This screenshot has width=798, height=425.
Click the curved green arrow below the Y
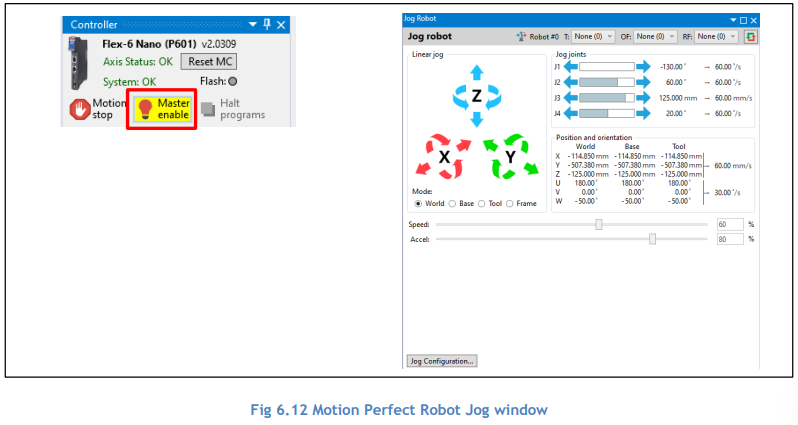click(503, 169)
